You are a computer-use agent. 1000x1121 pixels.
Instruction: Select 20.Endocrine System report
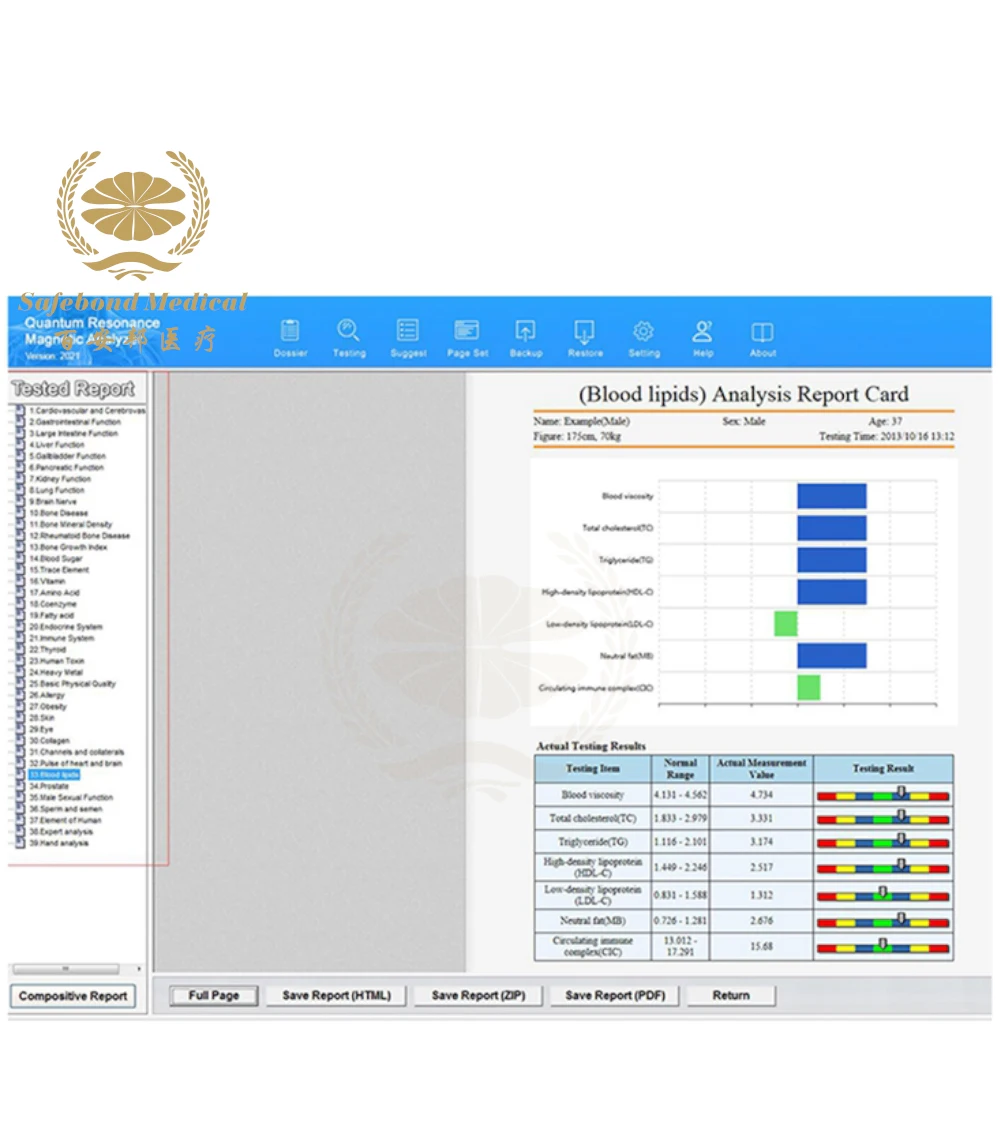(x=66, y=626)
